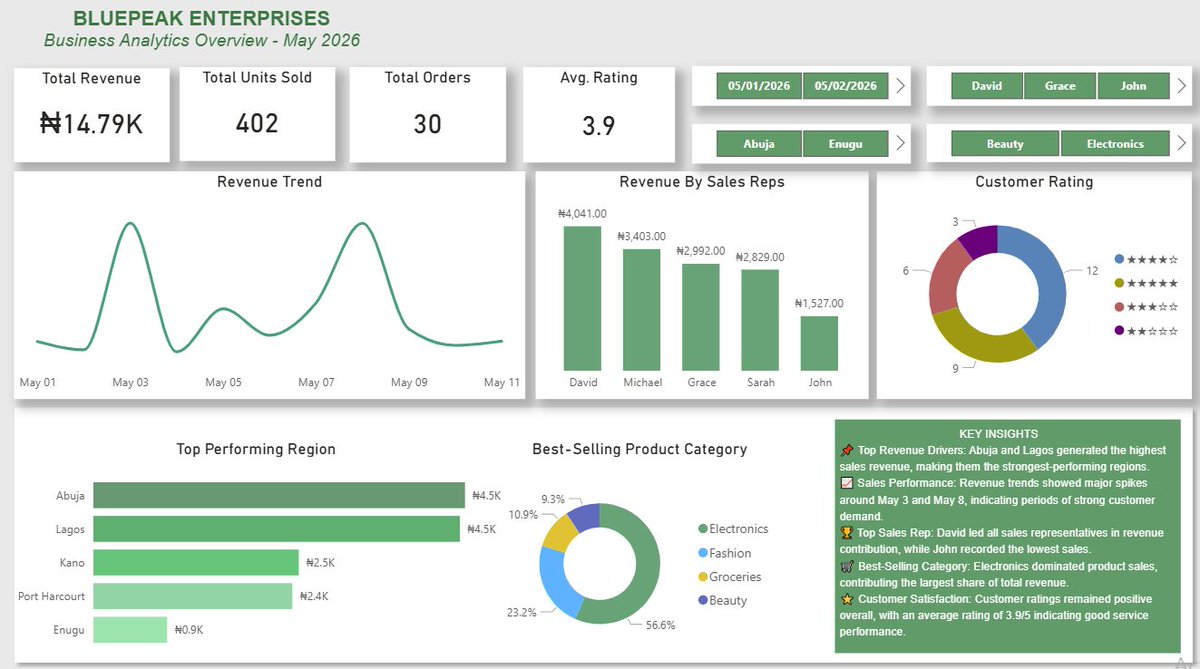This screenshot has height=669, width=1200.
Task: Expand the date slicer with its arrow
Action: point(900,86)
